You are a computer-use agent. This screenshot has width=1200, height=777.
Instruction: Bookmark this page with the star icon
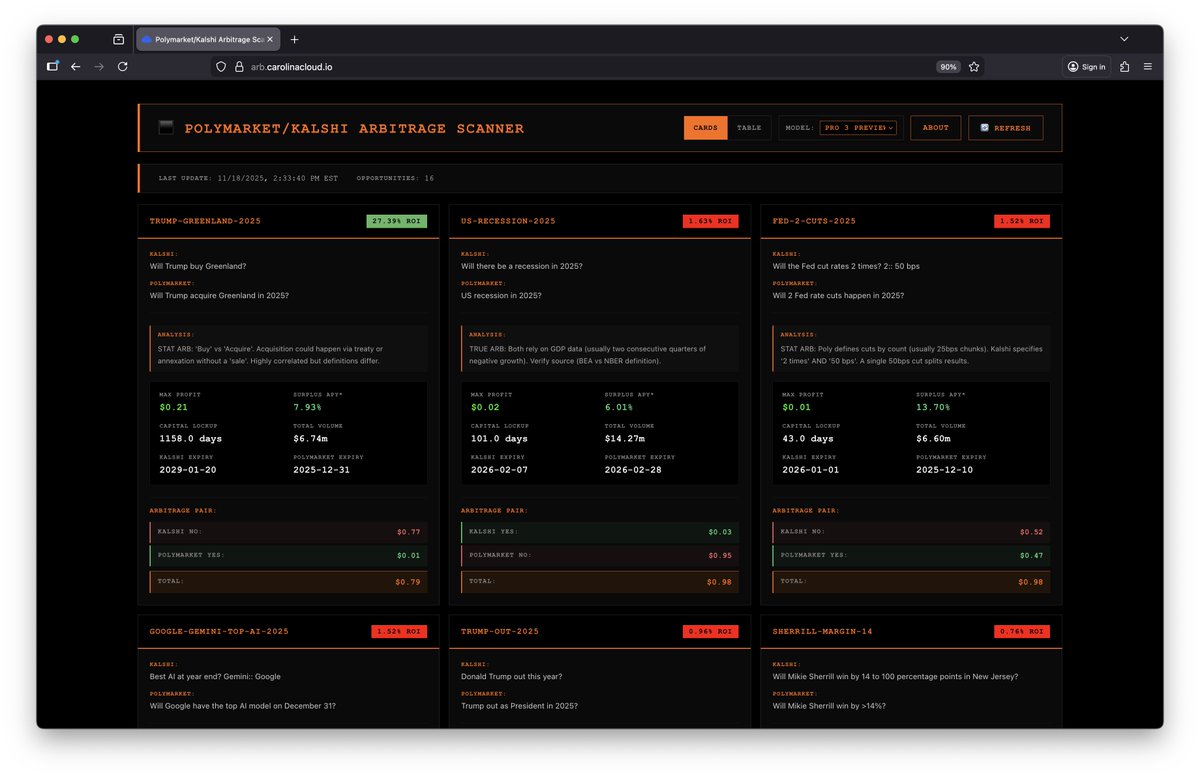(x=974, y=67)
